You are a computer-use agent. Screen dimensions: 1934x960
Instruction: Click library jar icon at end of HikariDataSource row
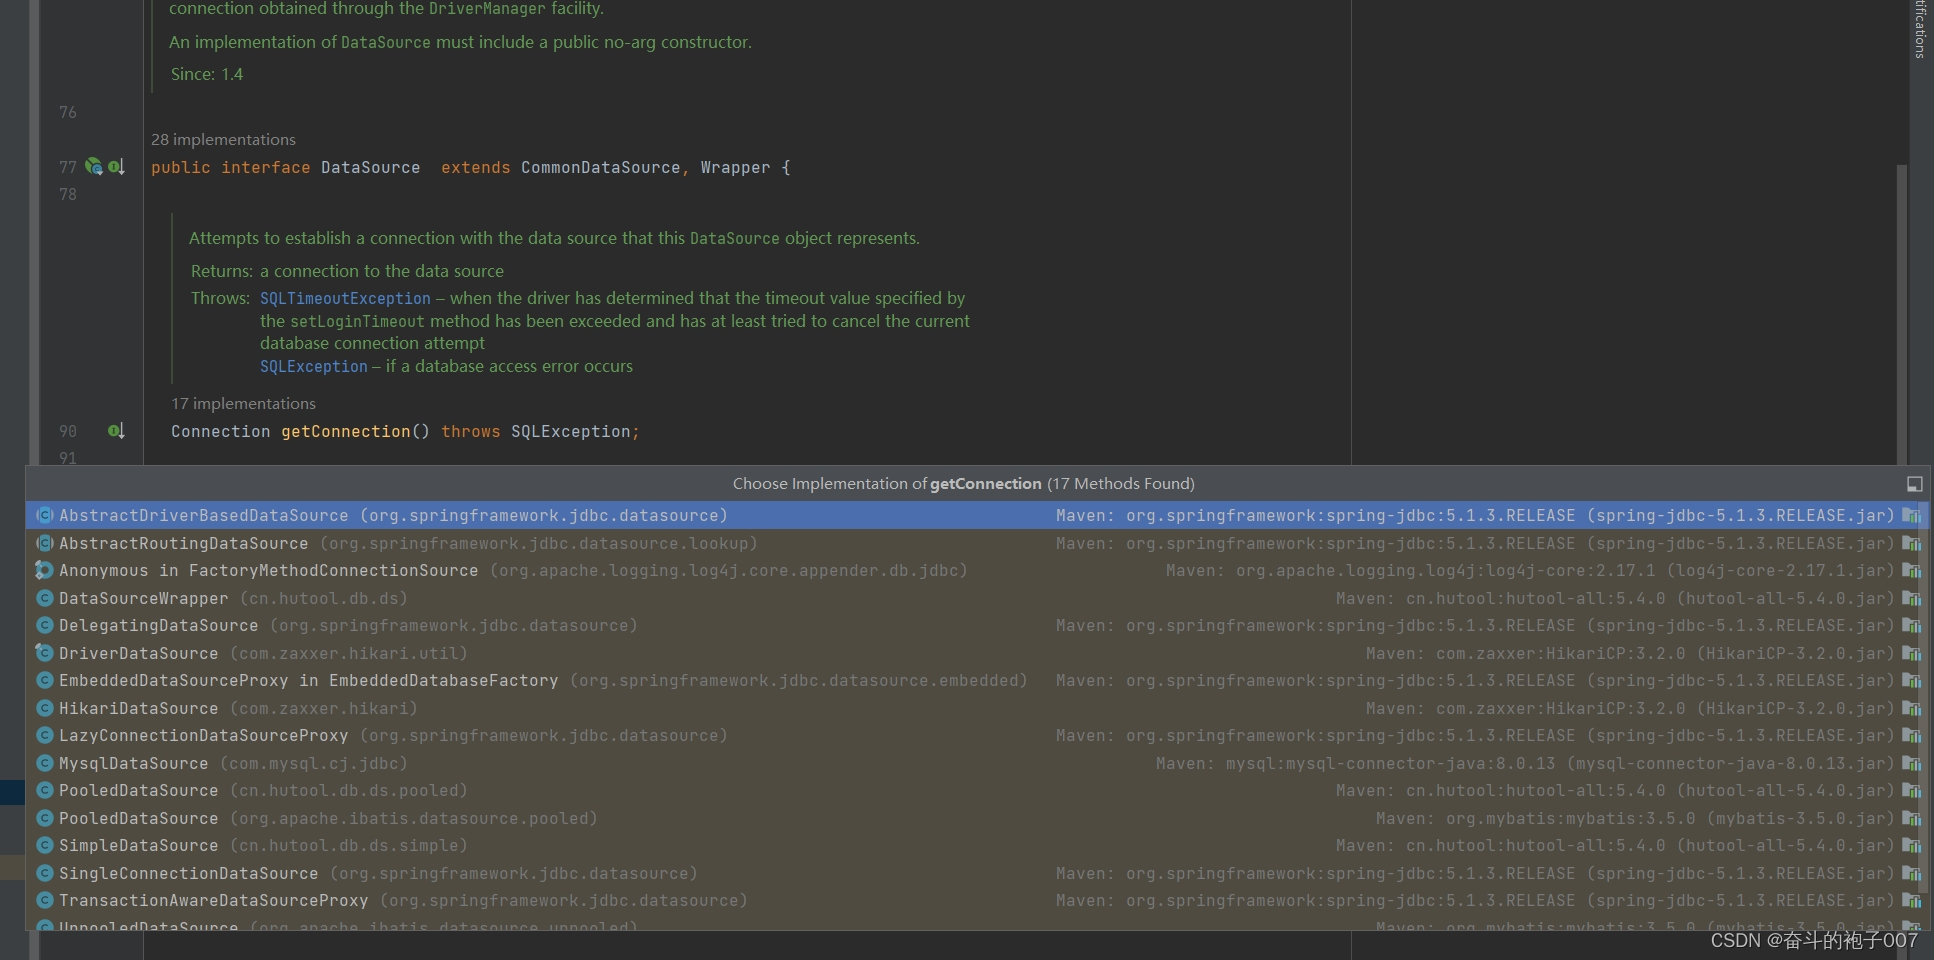[x=1912, y=708]
